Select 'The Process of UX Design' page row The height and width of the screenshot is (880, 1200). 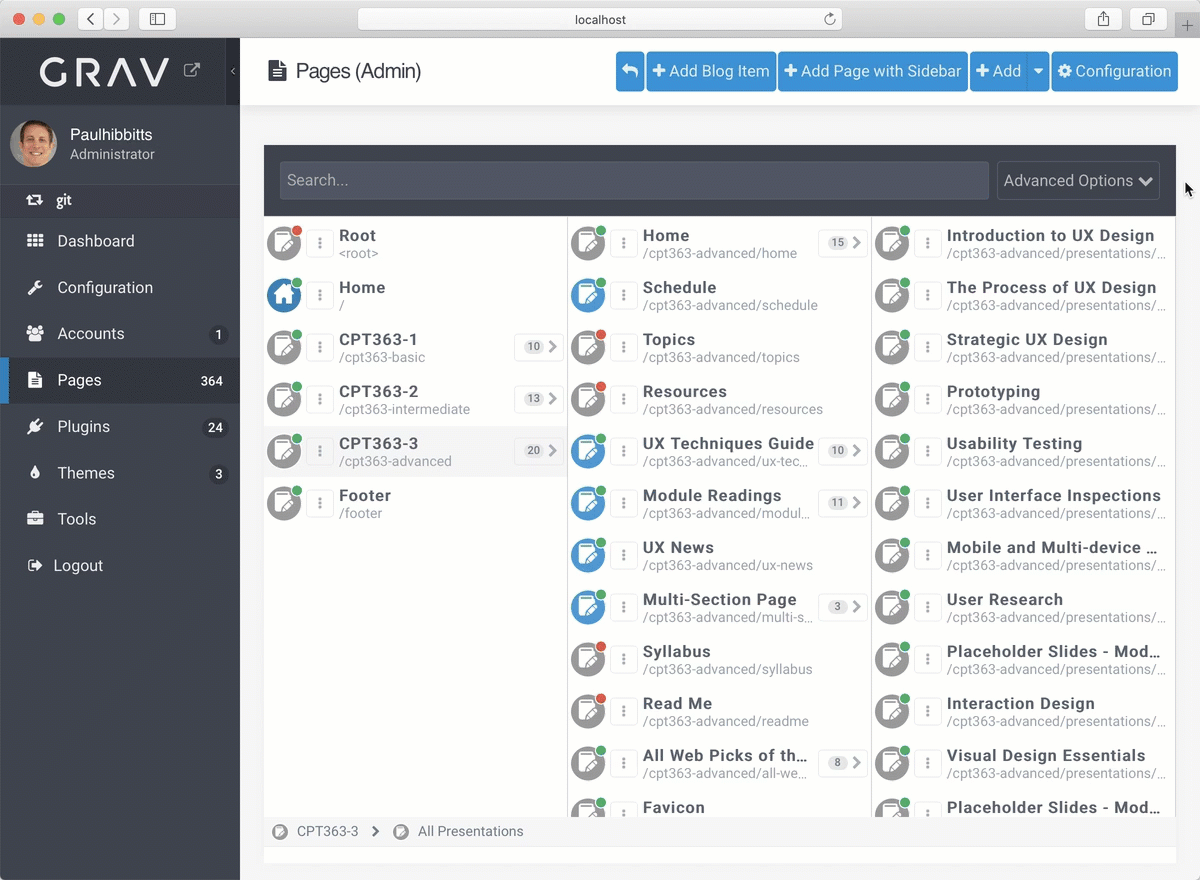pos(1023,296)
